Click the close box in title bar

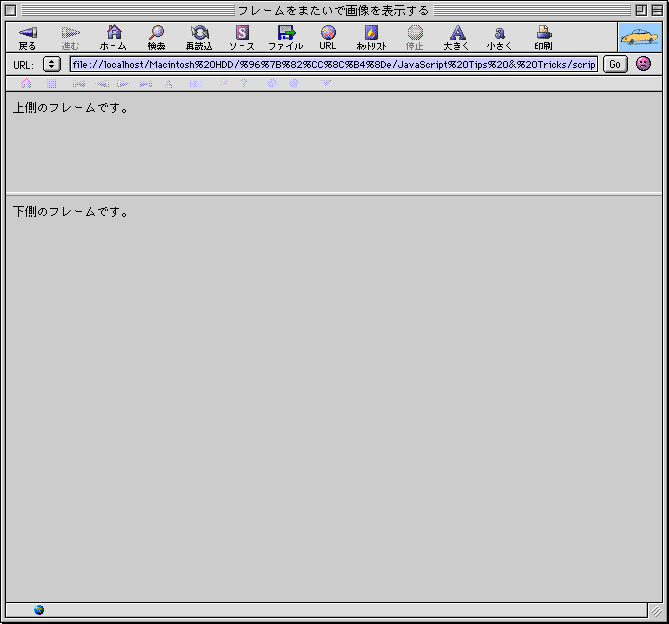pos(11,10)
